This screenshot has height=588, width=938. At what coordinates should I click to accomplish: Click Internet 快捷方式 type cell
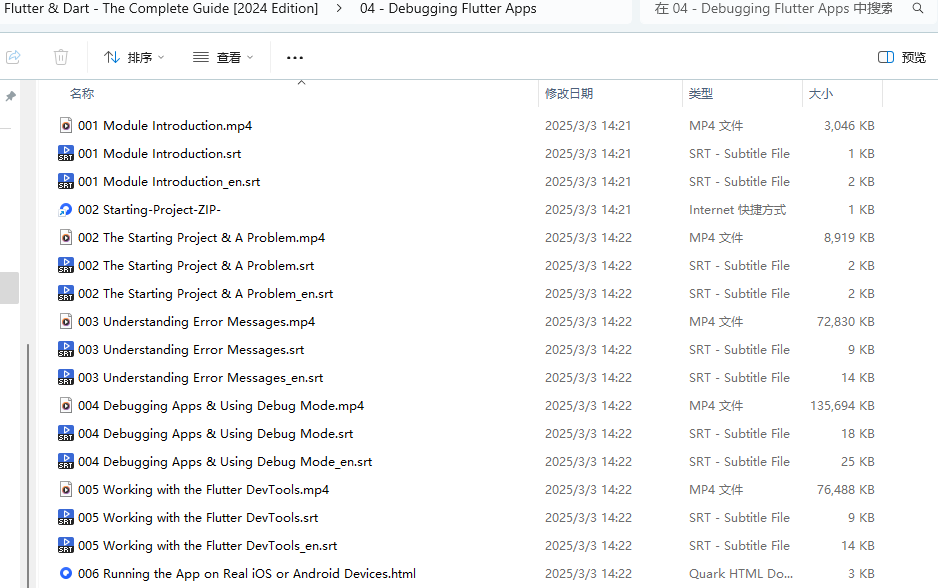(738, 210)
